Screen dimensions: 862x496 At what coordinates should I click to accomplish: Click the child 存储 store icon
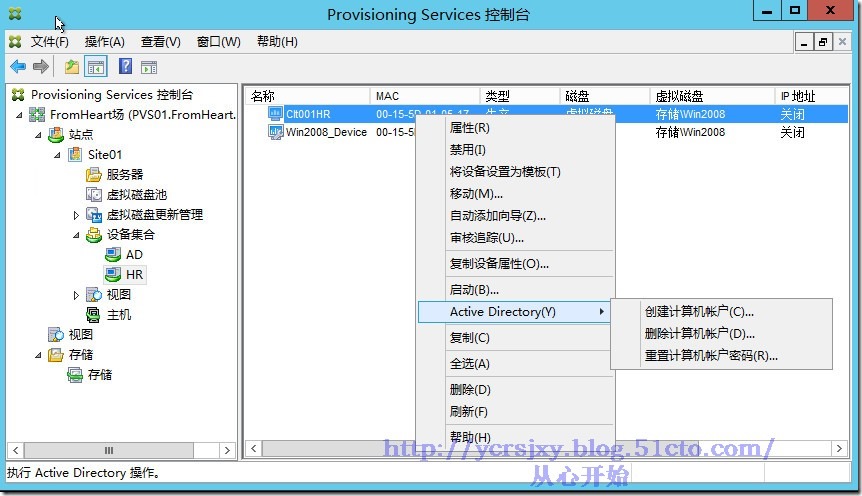pos(75,375)
